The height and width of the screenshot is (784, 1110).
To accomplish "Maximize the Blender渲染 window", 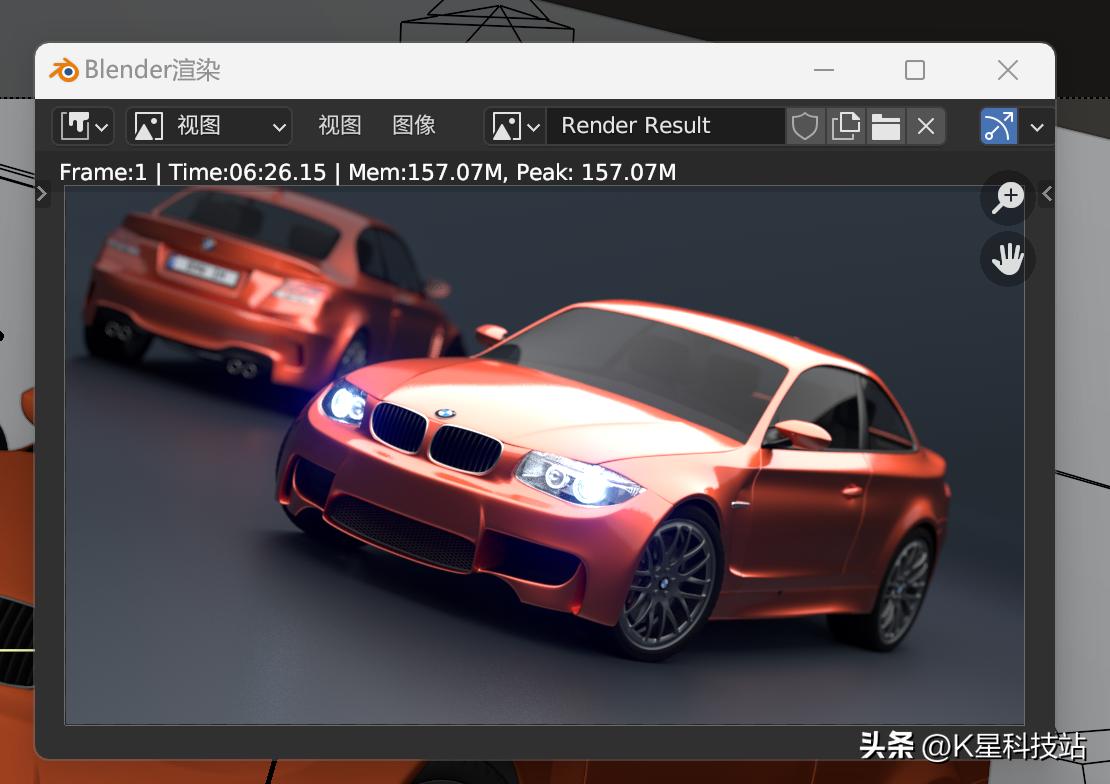I will [915, 70].
